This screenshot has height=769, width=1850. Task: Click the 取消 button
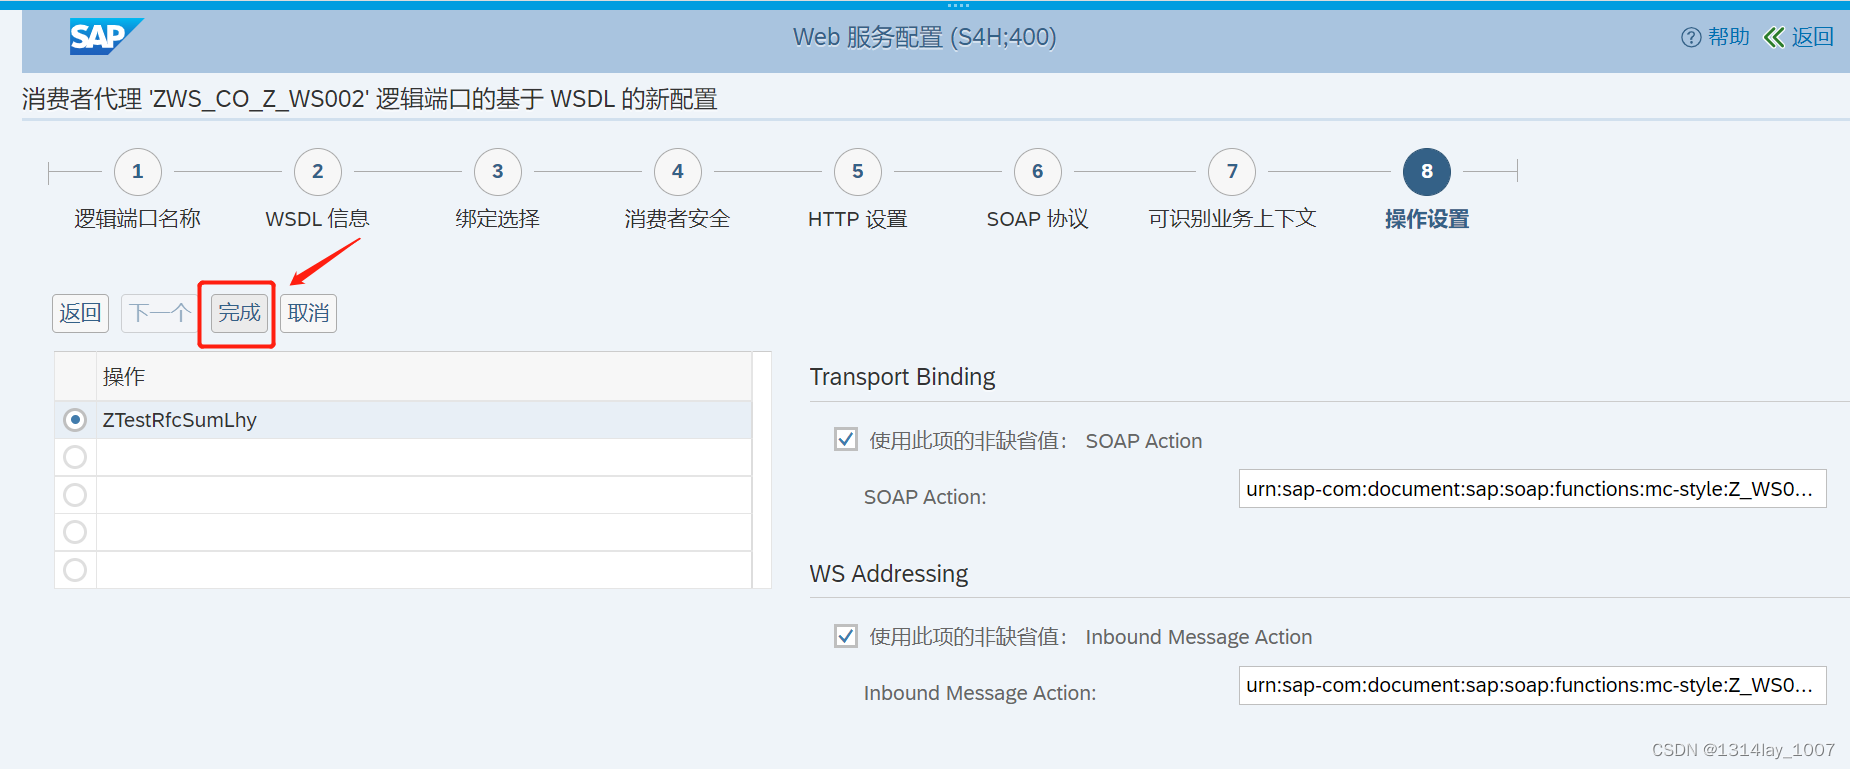click(x=308, y=313)
